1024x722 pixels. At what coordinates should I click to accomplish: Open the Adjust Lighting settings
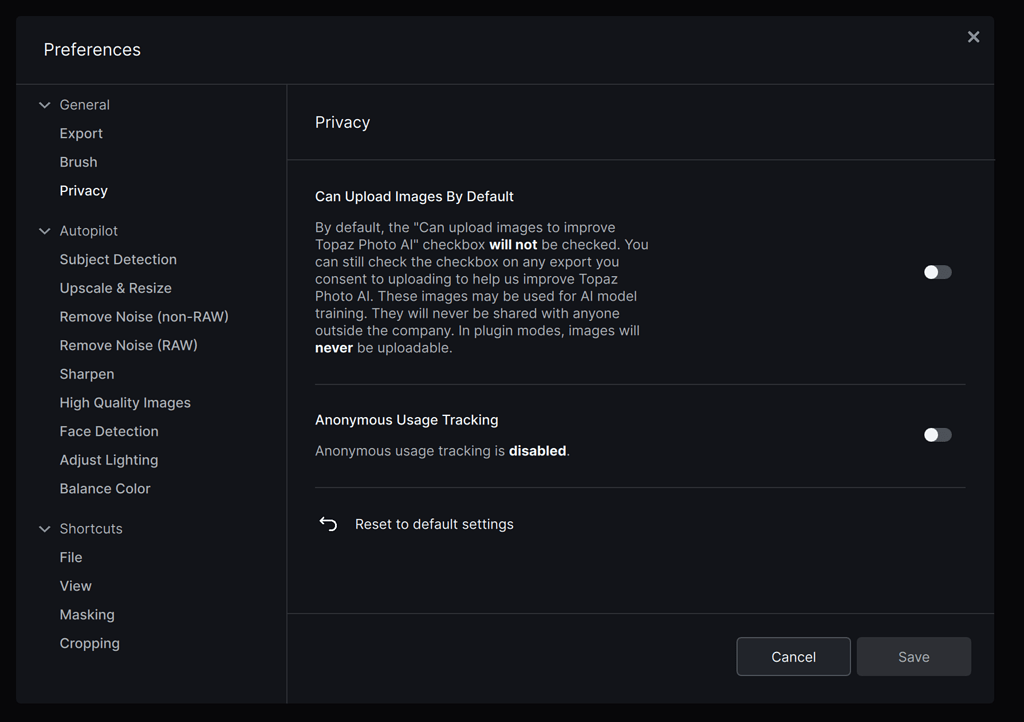point(109,459)
